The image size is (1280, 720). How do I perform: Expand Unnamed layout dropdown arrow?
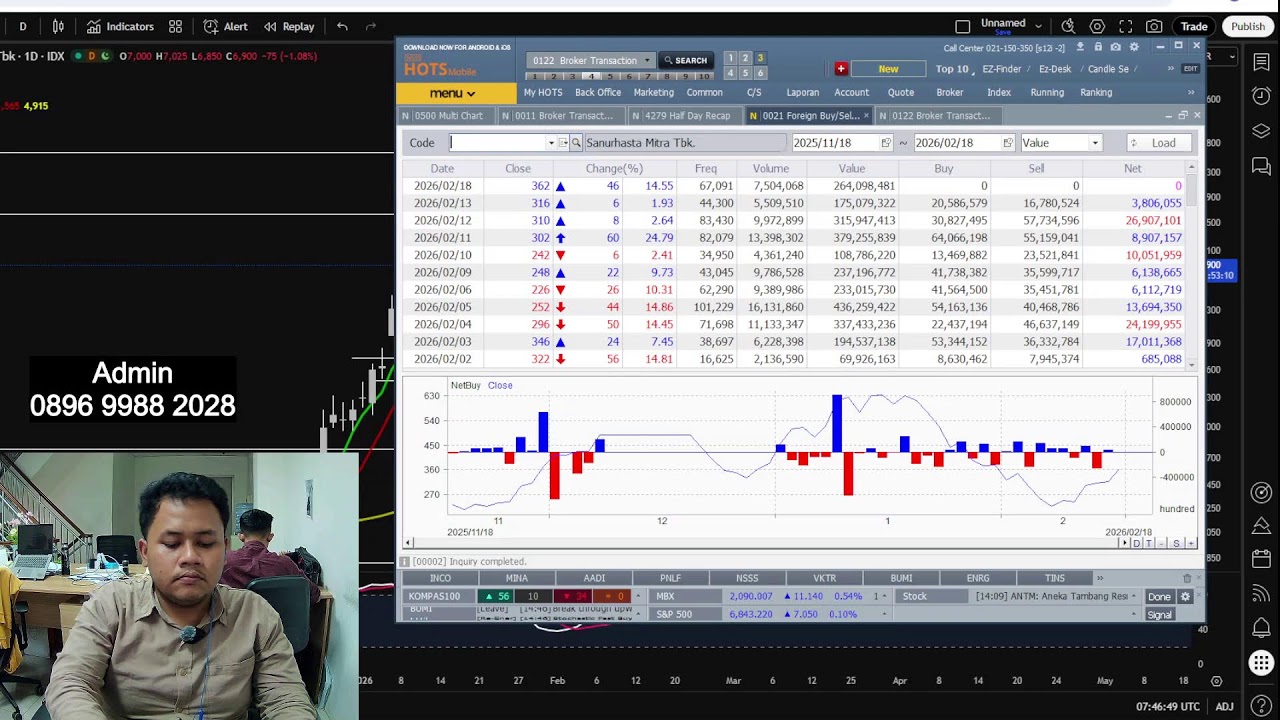coord(1039,26)
